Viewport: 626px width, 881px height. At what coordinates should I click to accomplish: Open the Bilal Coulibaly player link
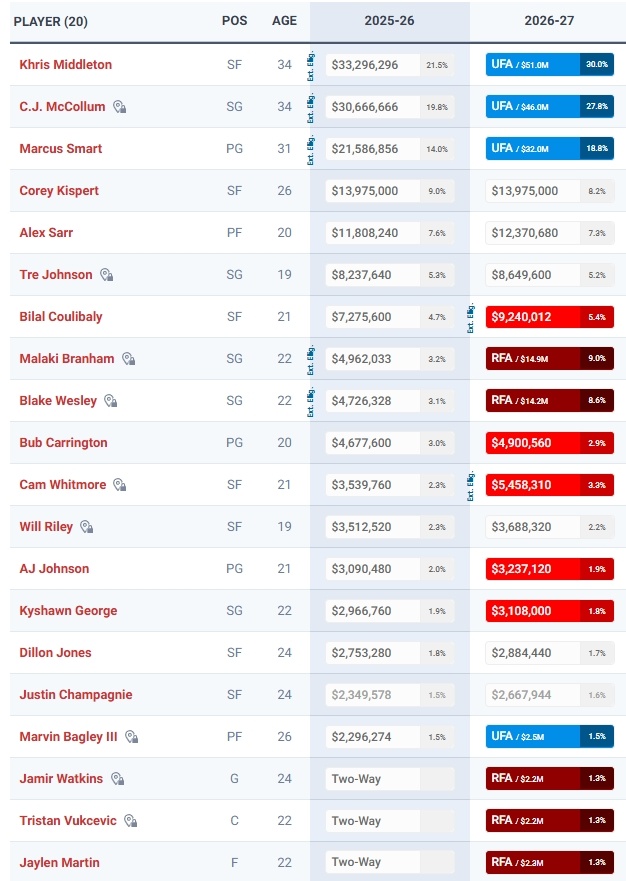click(61, 317)
